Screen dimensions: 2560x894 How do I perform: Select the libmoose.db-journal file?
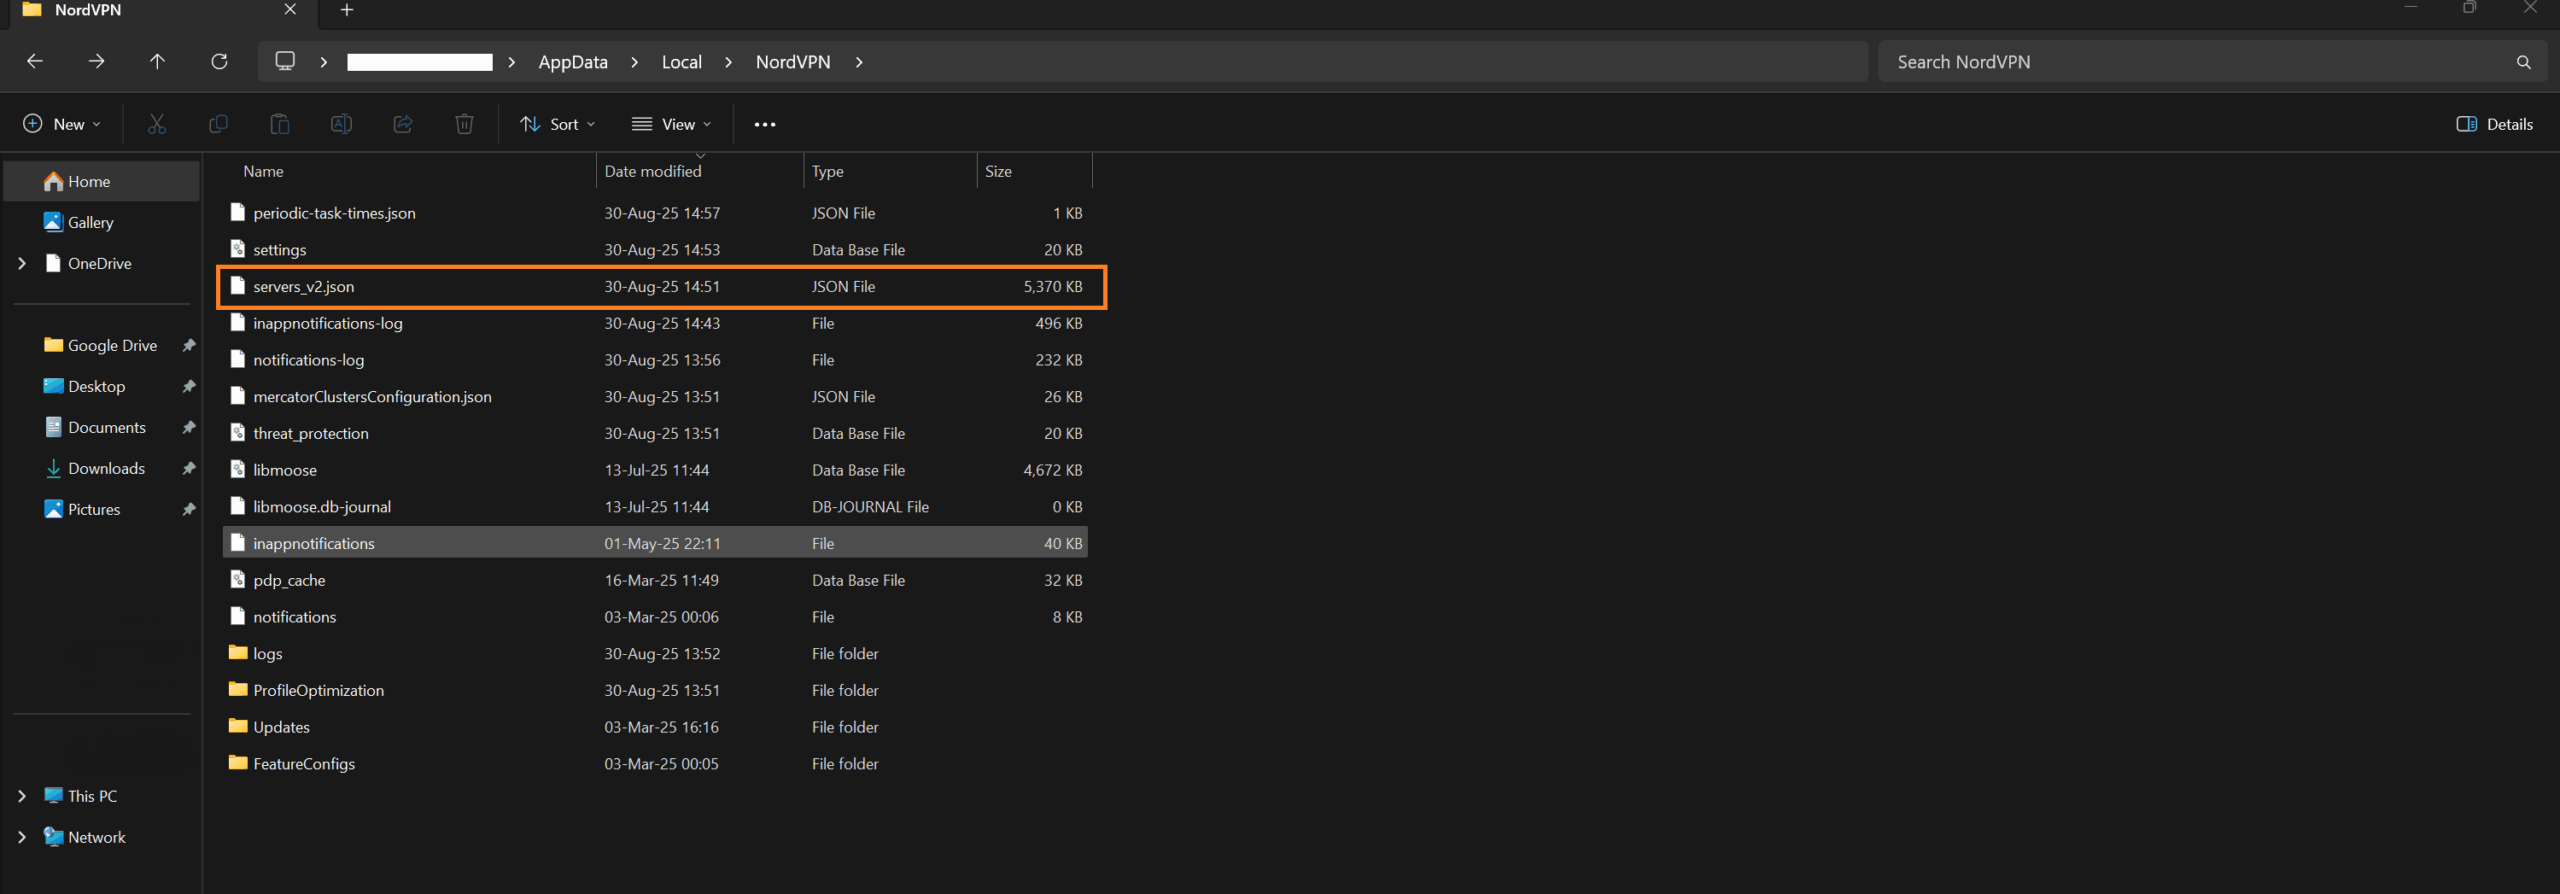click(655, 507)
